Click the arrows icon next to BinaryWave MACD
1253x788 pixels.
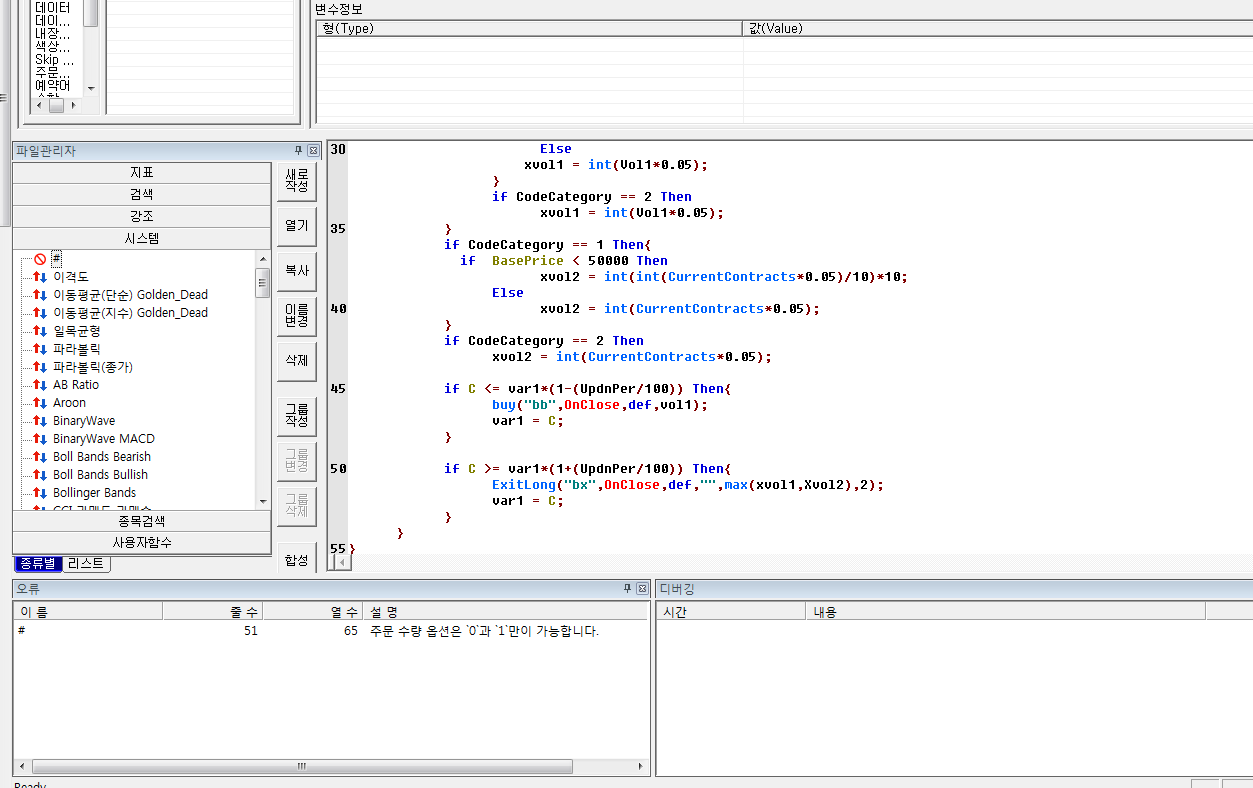40,439
